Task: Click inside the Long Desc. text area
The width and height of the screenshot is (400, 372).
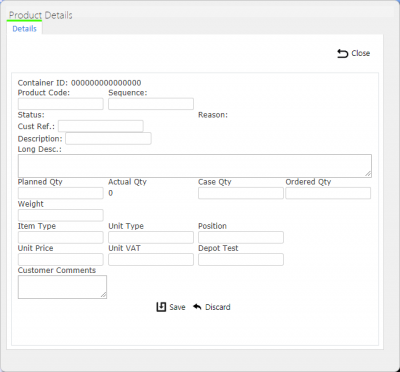Action: (195, 166)
